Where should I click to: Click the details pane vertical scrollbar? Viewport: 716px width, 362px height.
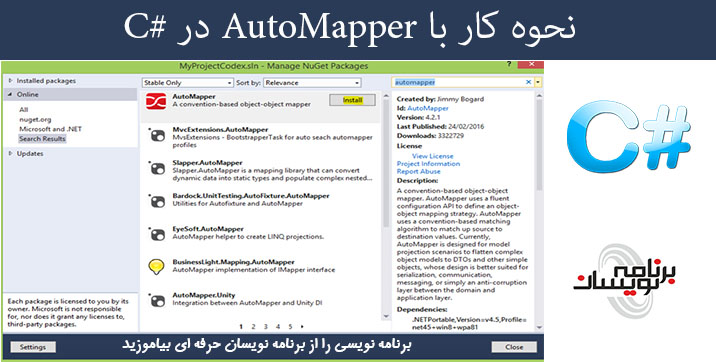[x=539, y=146]
